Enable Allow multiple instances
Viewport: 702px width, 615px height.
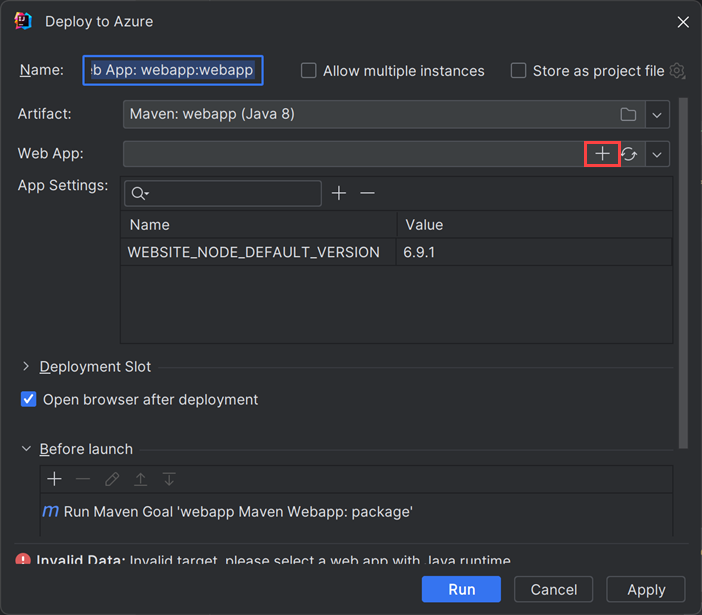tap(309, 71)
